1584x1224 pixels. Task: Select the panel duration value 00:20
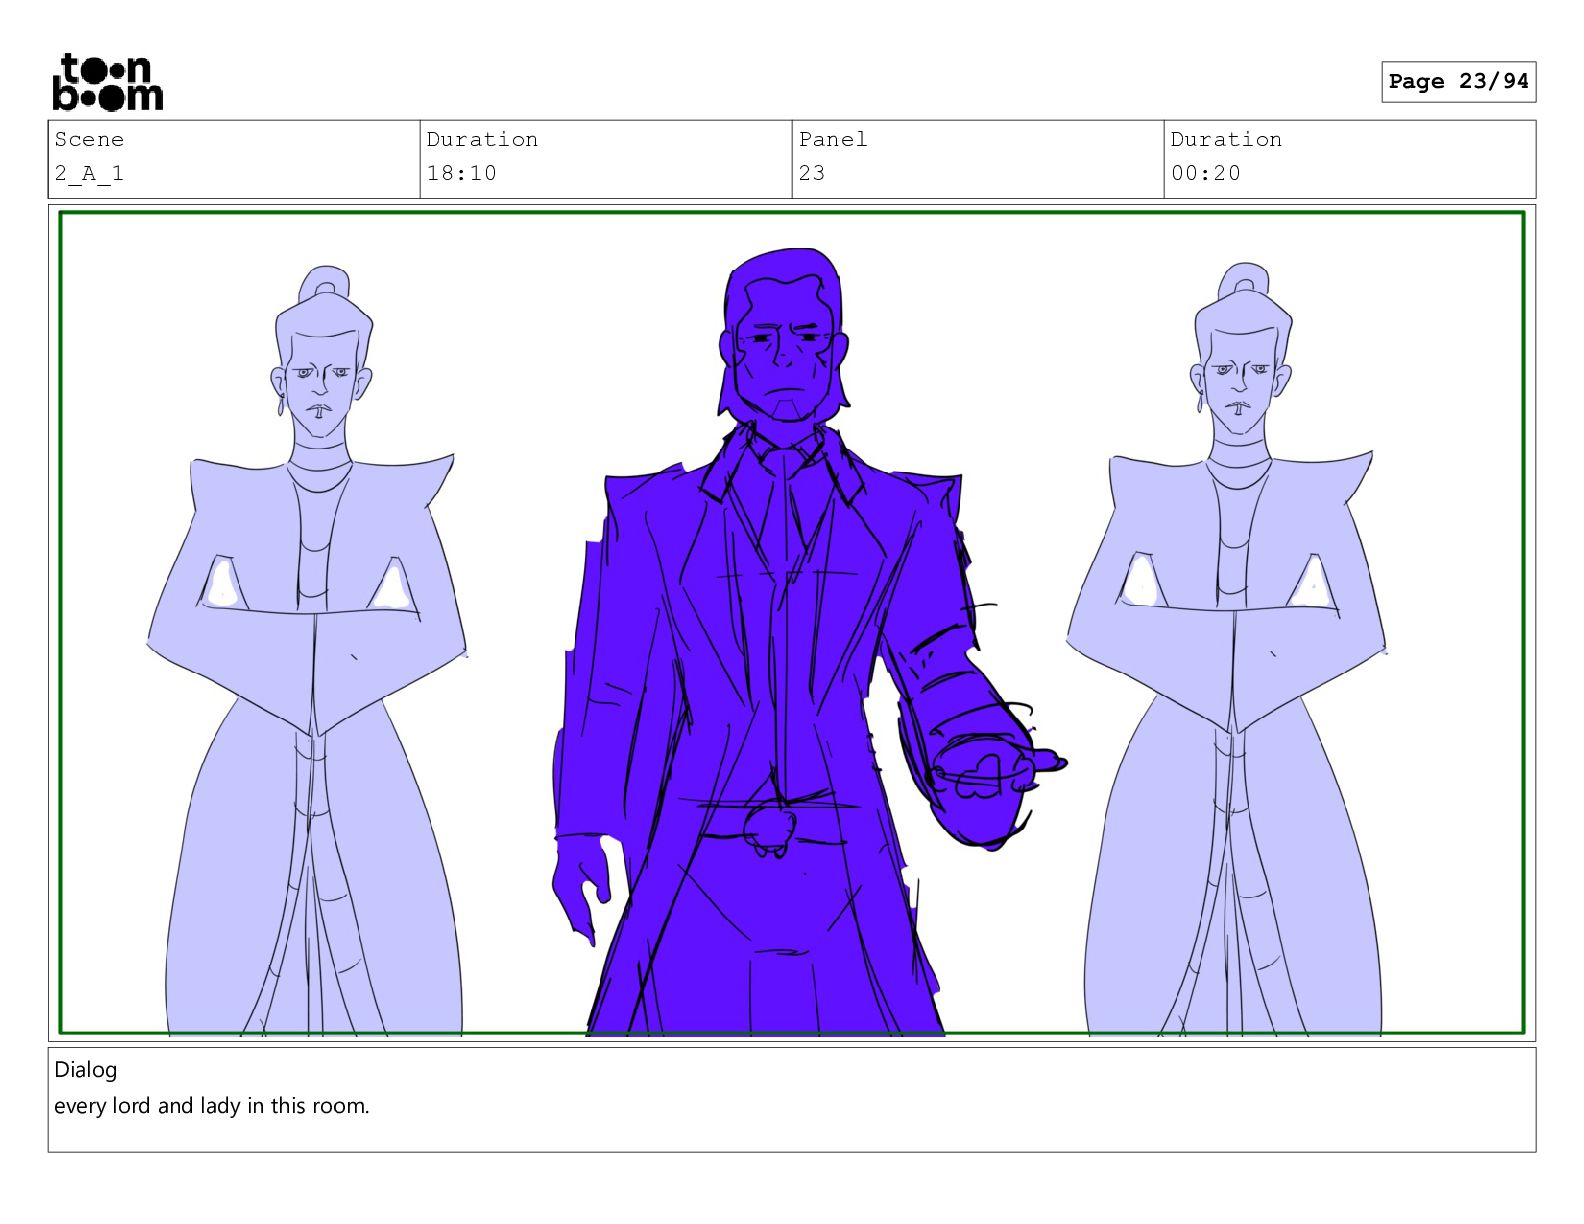[1205, 173]
